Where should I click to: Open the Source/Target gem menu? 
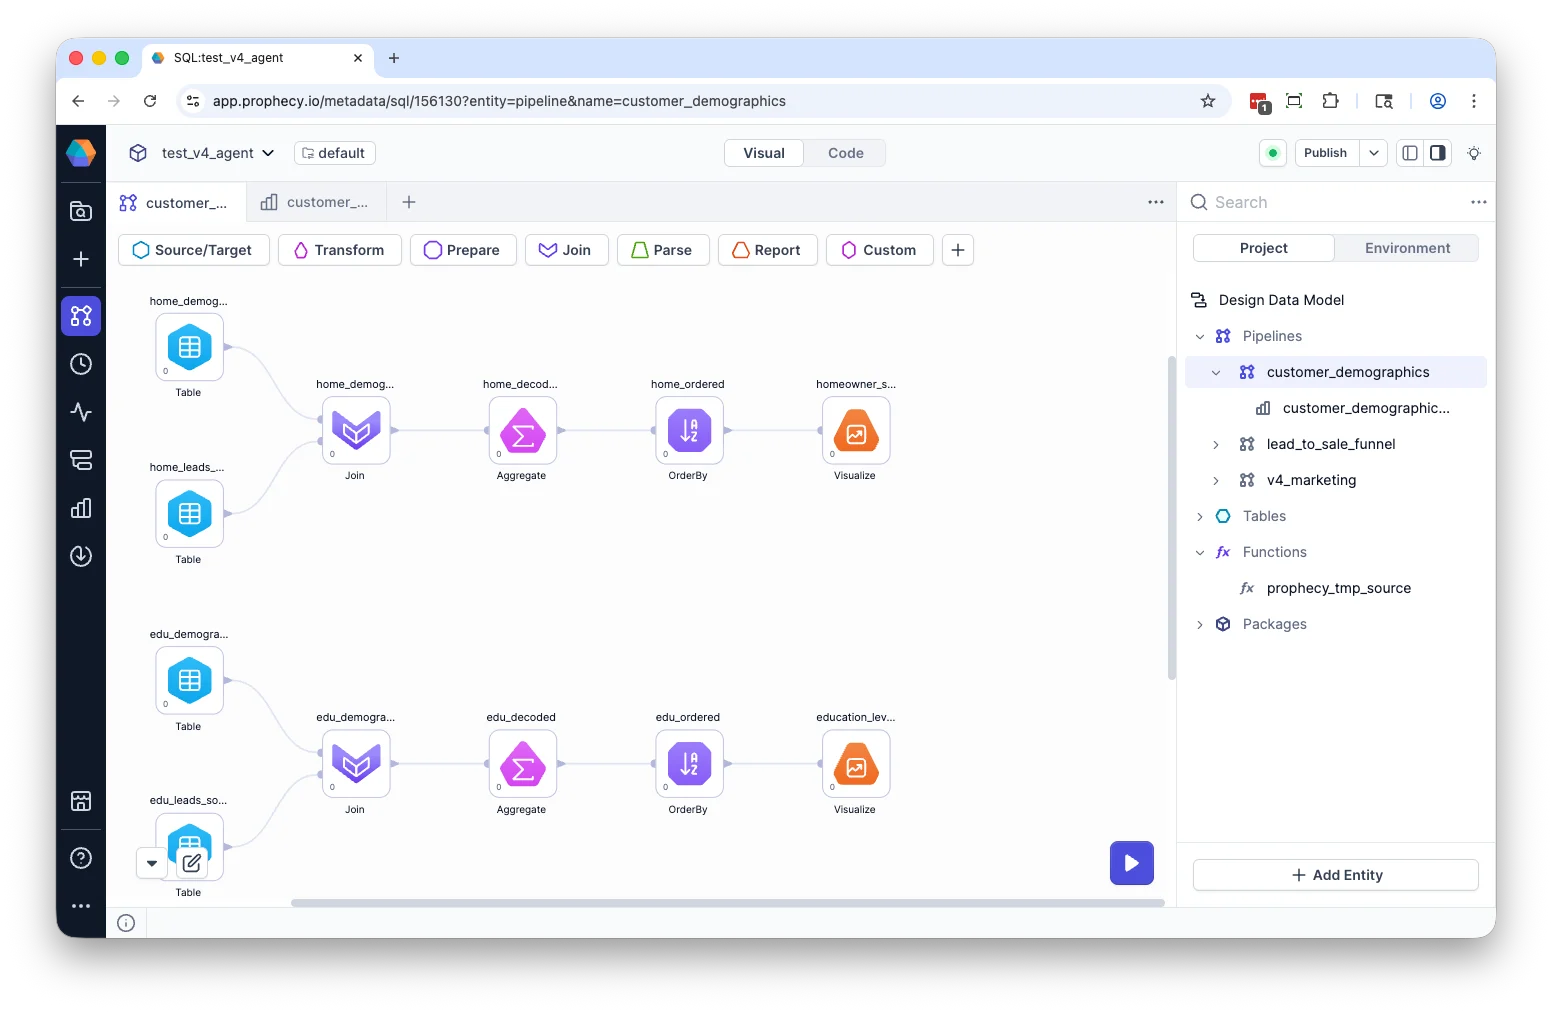[x=194, y=250]
